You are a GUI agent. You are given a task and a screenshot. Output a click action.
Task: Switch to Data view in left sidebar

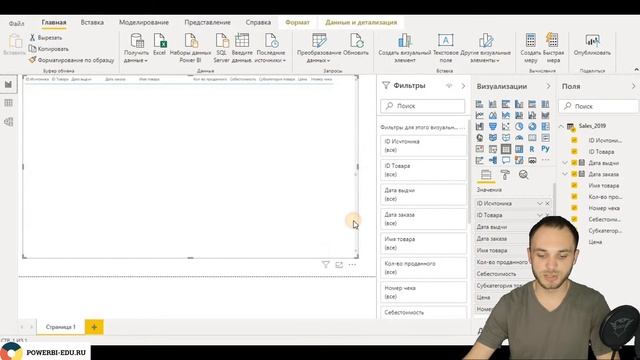9,103
